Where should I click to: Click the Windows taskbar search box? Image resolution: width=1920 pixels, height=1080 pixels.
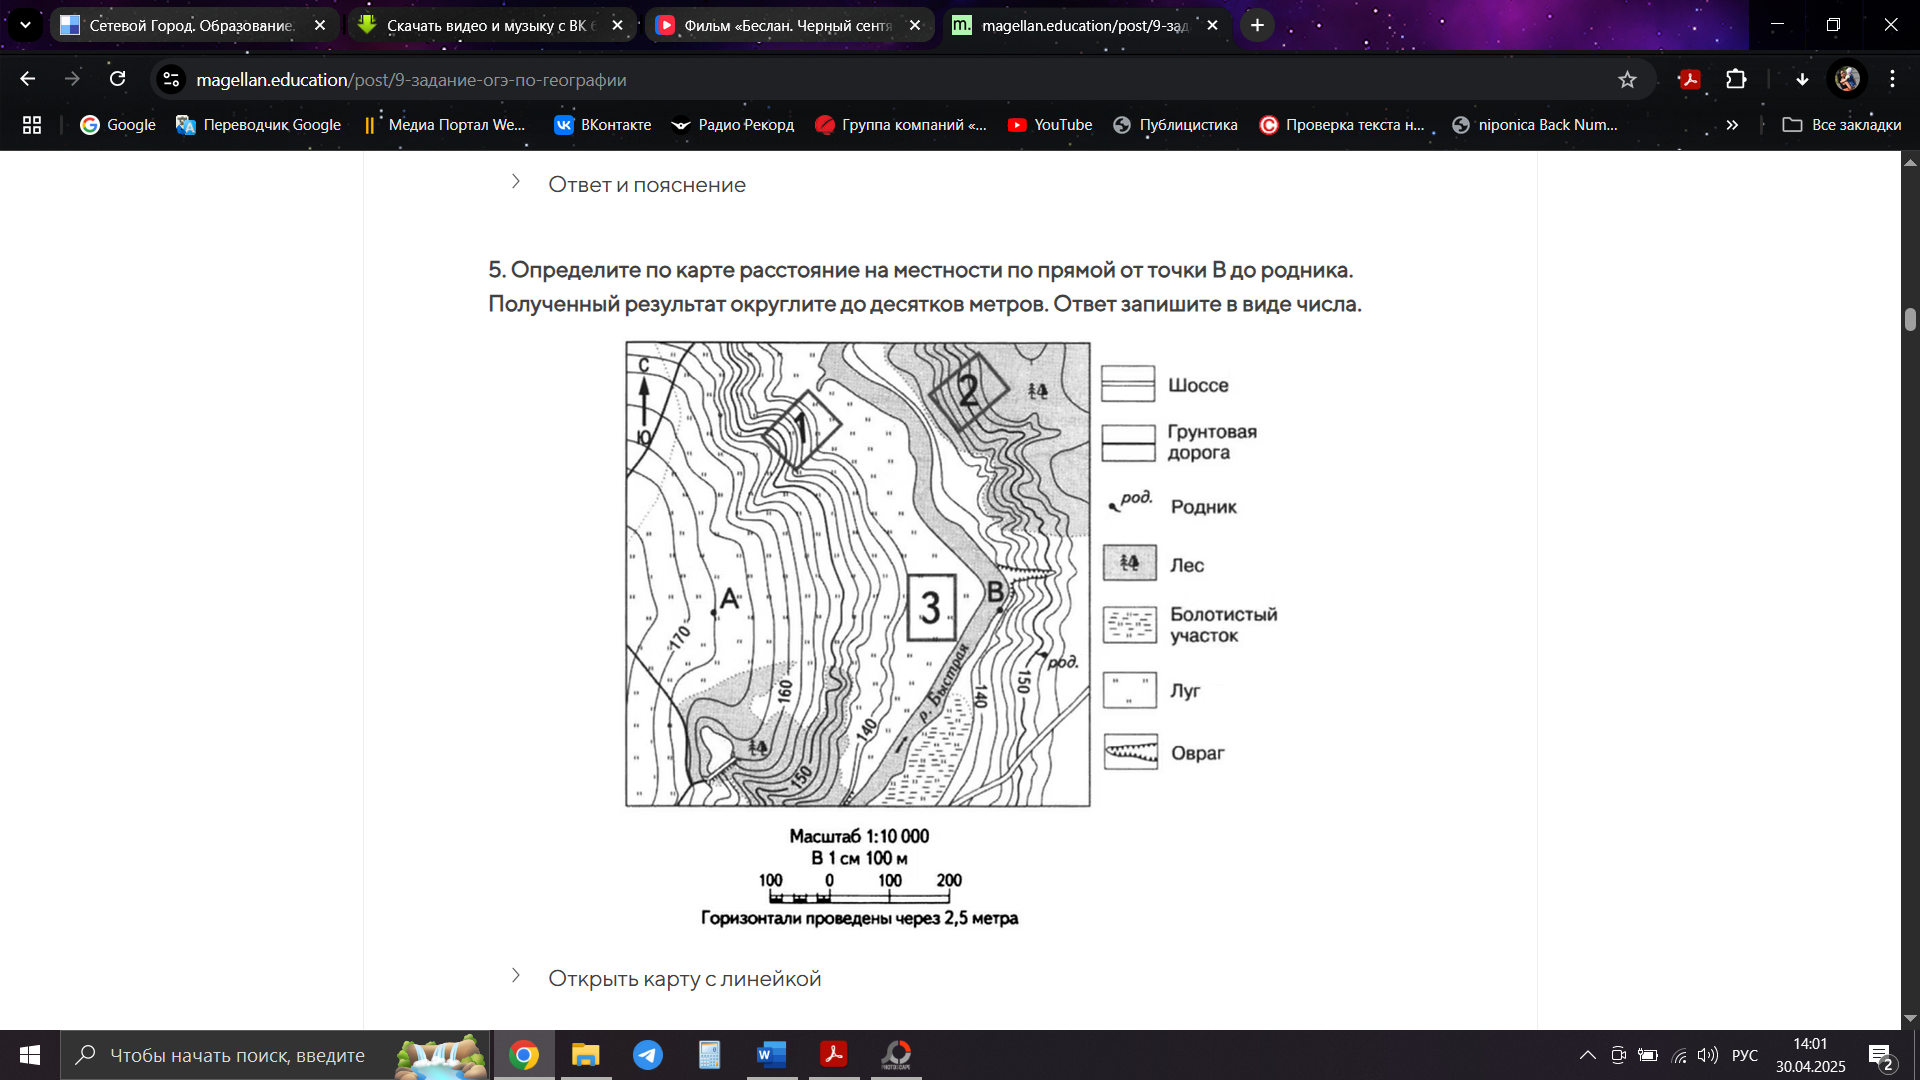pyautogui.click(x=275, y=1055)
